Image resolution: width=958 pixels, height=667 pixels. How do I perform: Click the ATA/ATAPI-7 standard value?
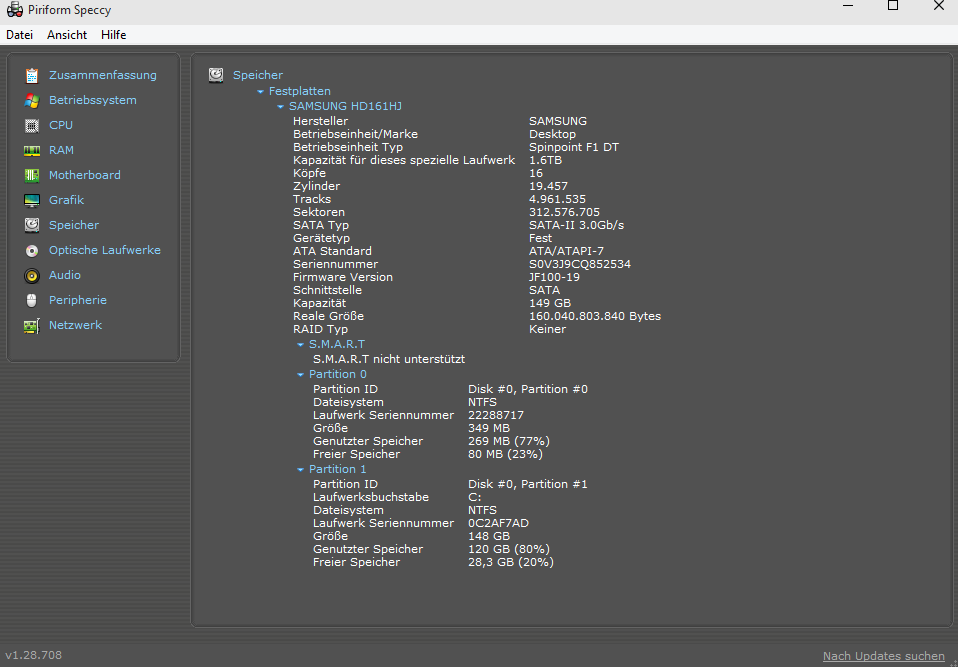coord(566,251)
